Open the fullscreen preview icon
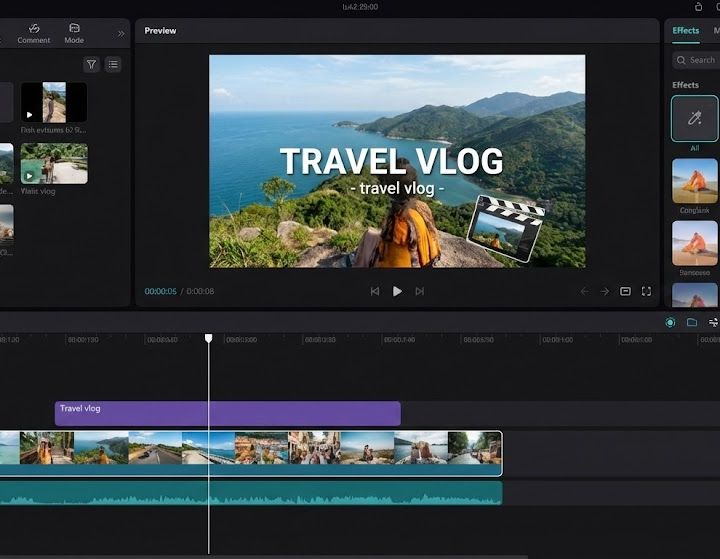The width and height of the screenshot is (720, 559). [x=646, y=291]
